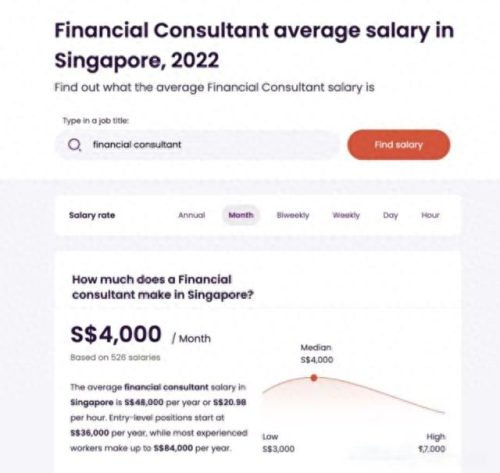Click the Low S$3,000 chart label
This screenshot has width=500, height=473.
click(x=278, y=443)
